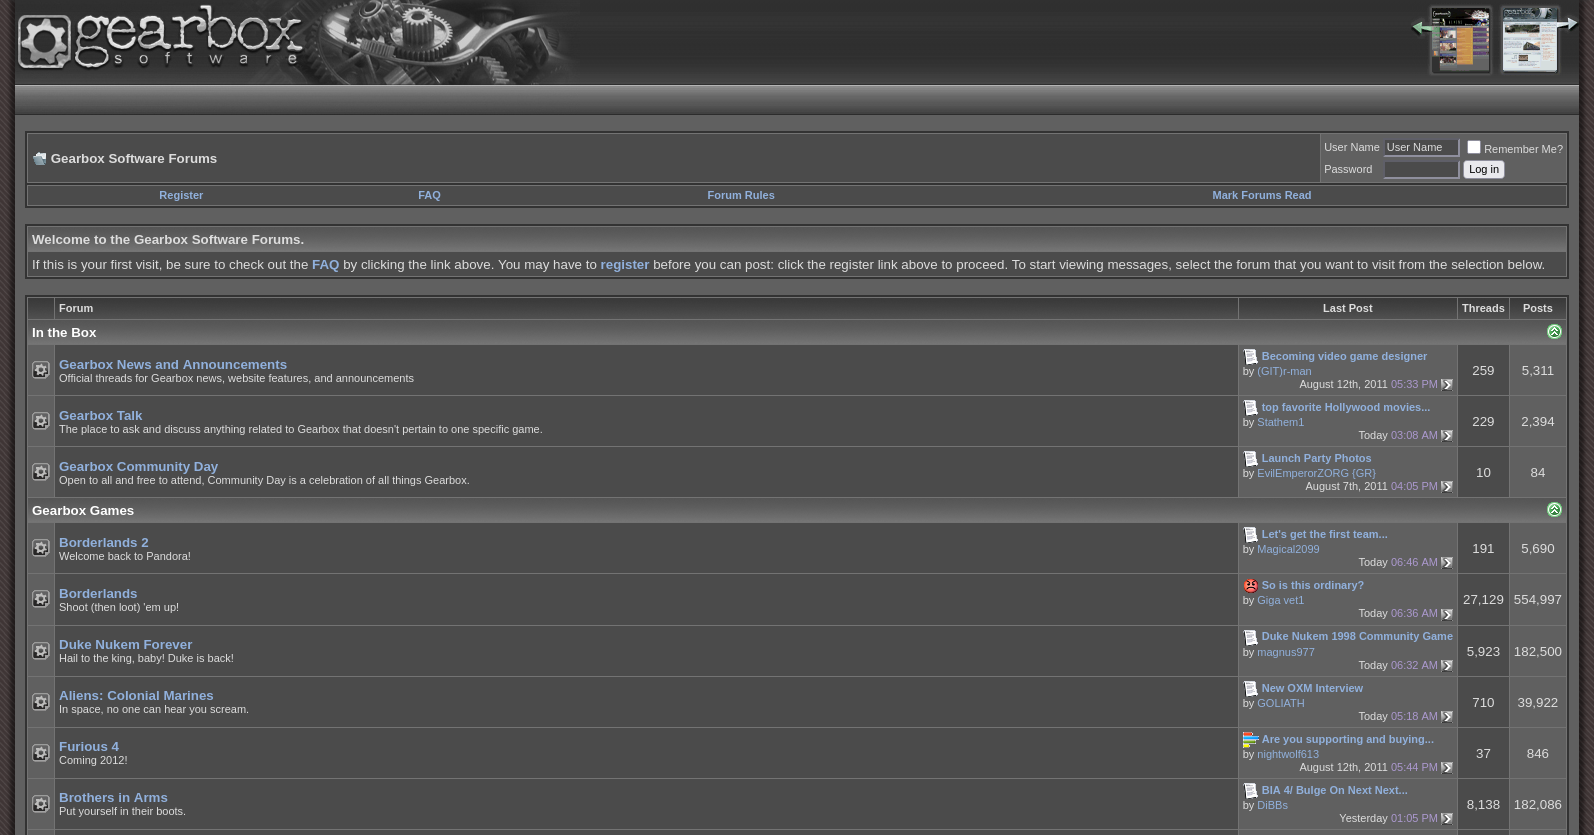The width and height of the screenshot is (1594, 835).
Task: Go to last post in Brothers in Arms row
Action: tap(1447, 819)
